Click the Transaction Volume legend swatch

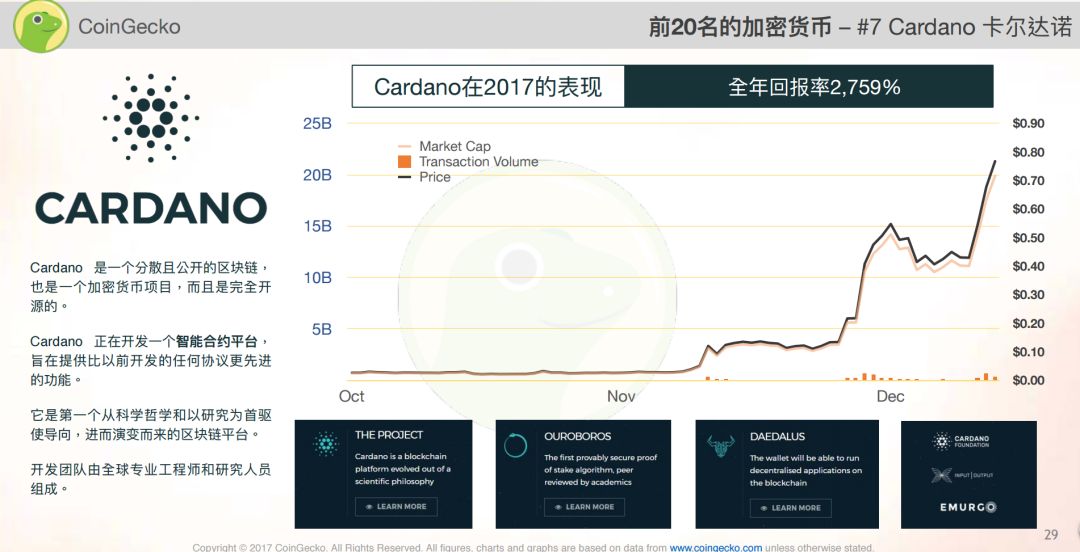tap(404, 161)
